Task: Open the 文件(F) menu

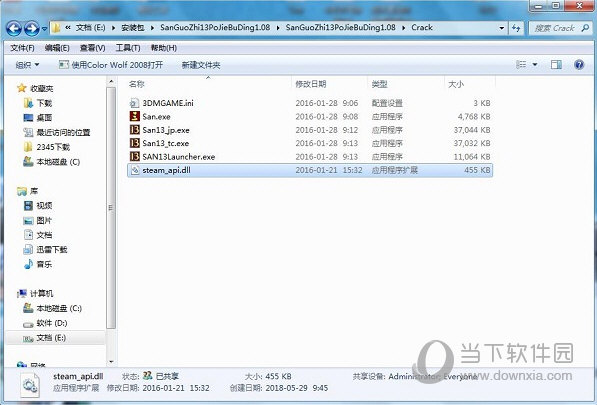Action: click(22, 48)
